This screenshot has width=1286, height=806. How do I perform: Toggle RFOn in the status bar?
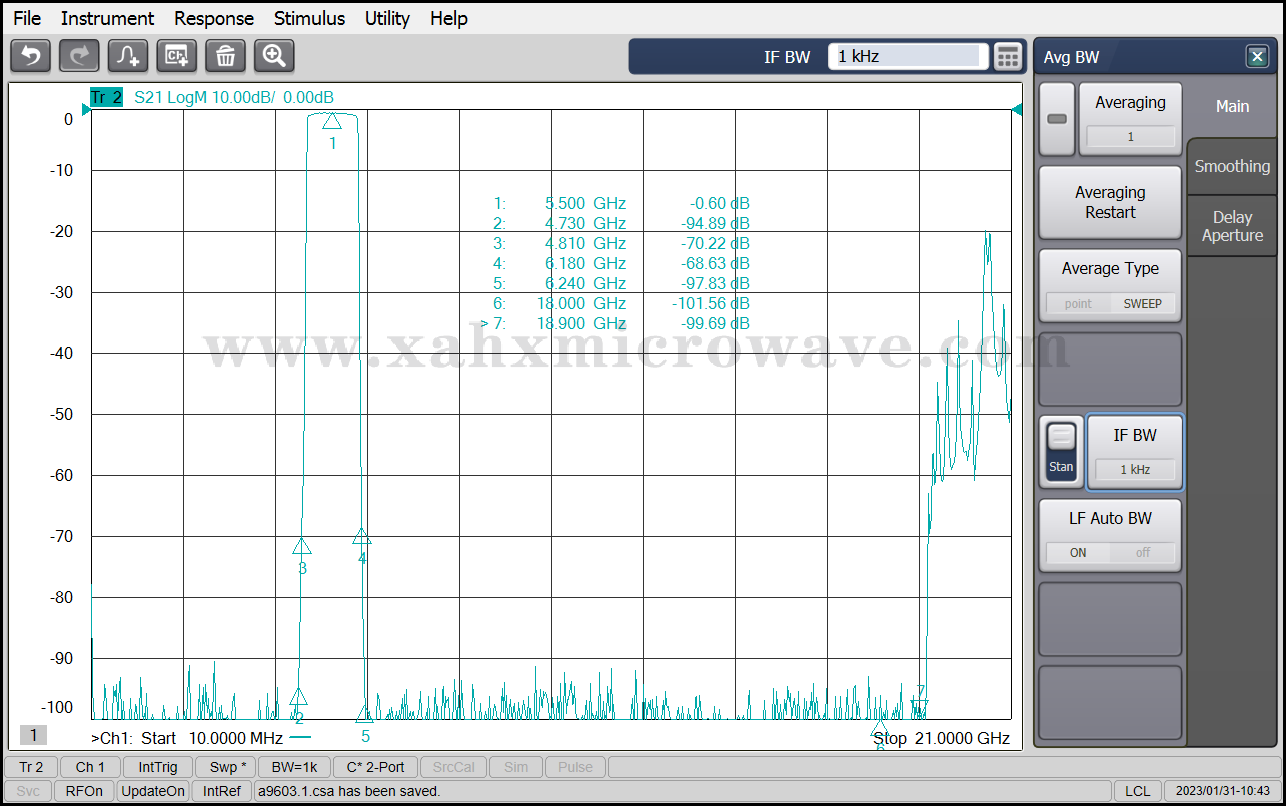click(x=84, y=791)
